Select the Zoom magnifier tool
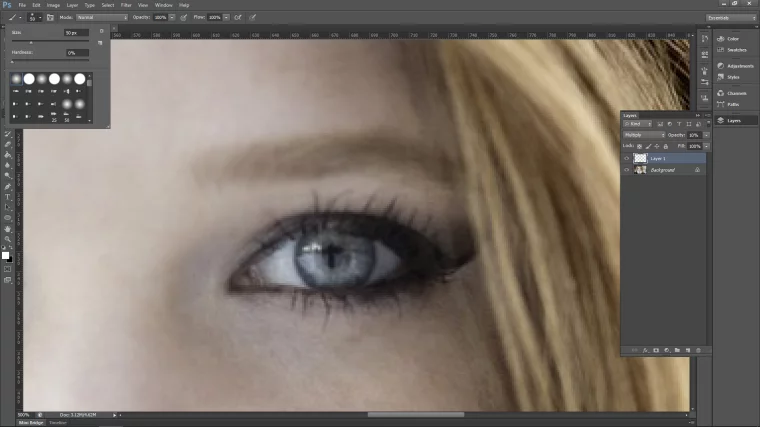The image size is (760, 427). [7, 238]
